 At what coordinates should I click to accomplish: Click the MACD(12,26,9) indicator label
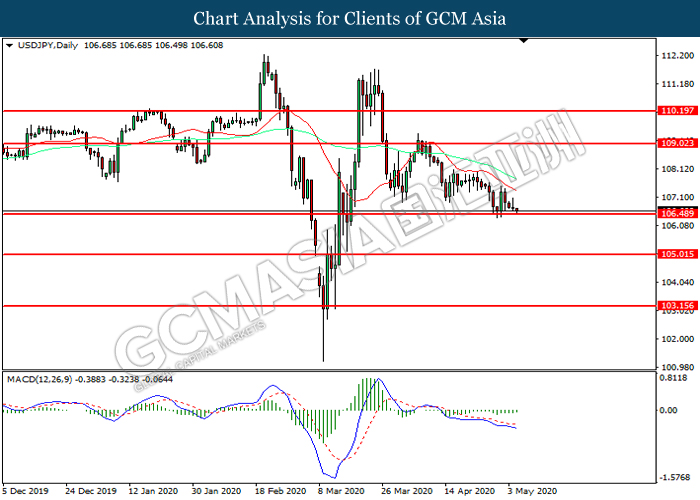coord(39,379)
